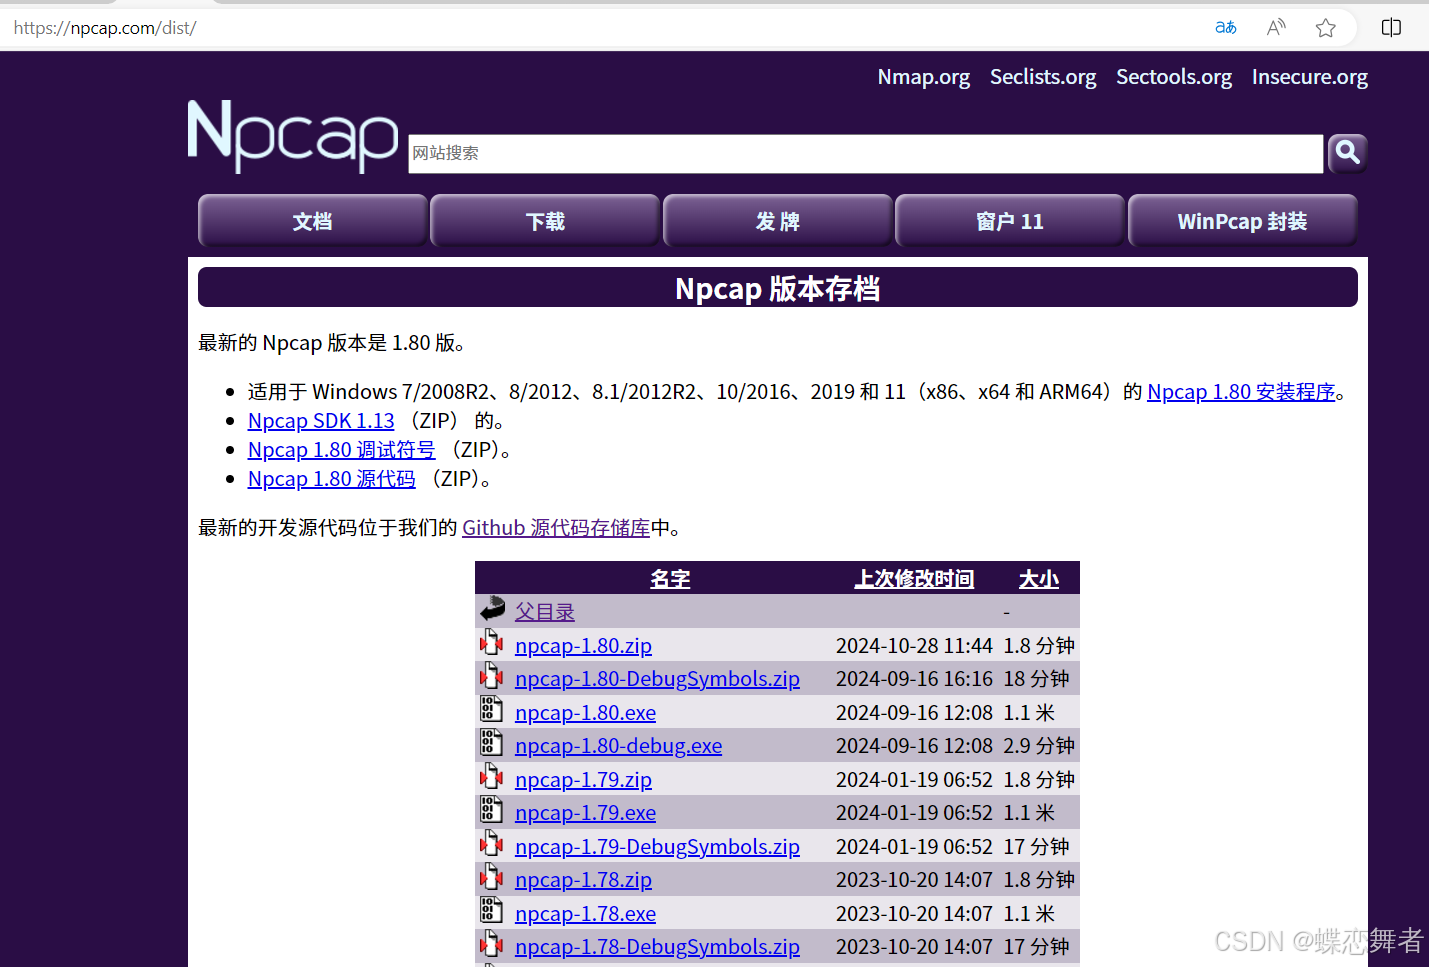Download npcap-1.79-DebugSymbols.zip
This screenshot has height=967, width=1429.
(657, 847)
